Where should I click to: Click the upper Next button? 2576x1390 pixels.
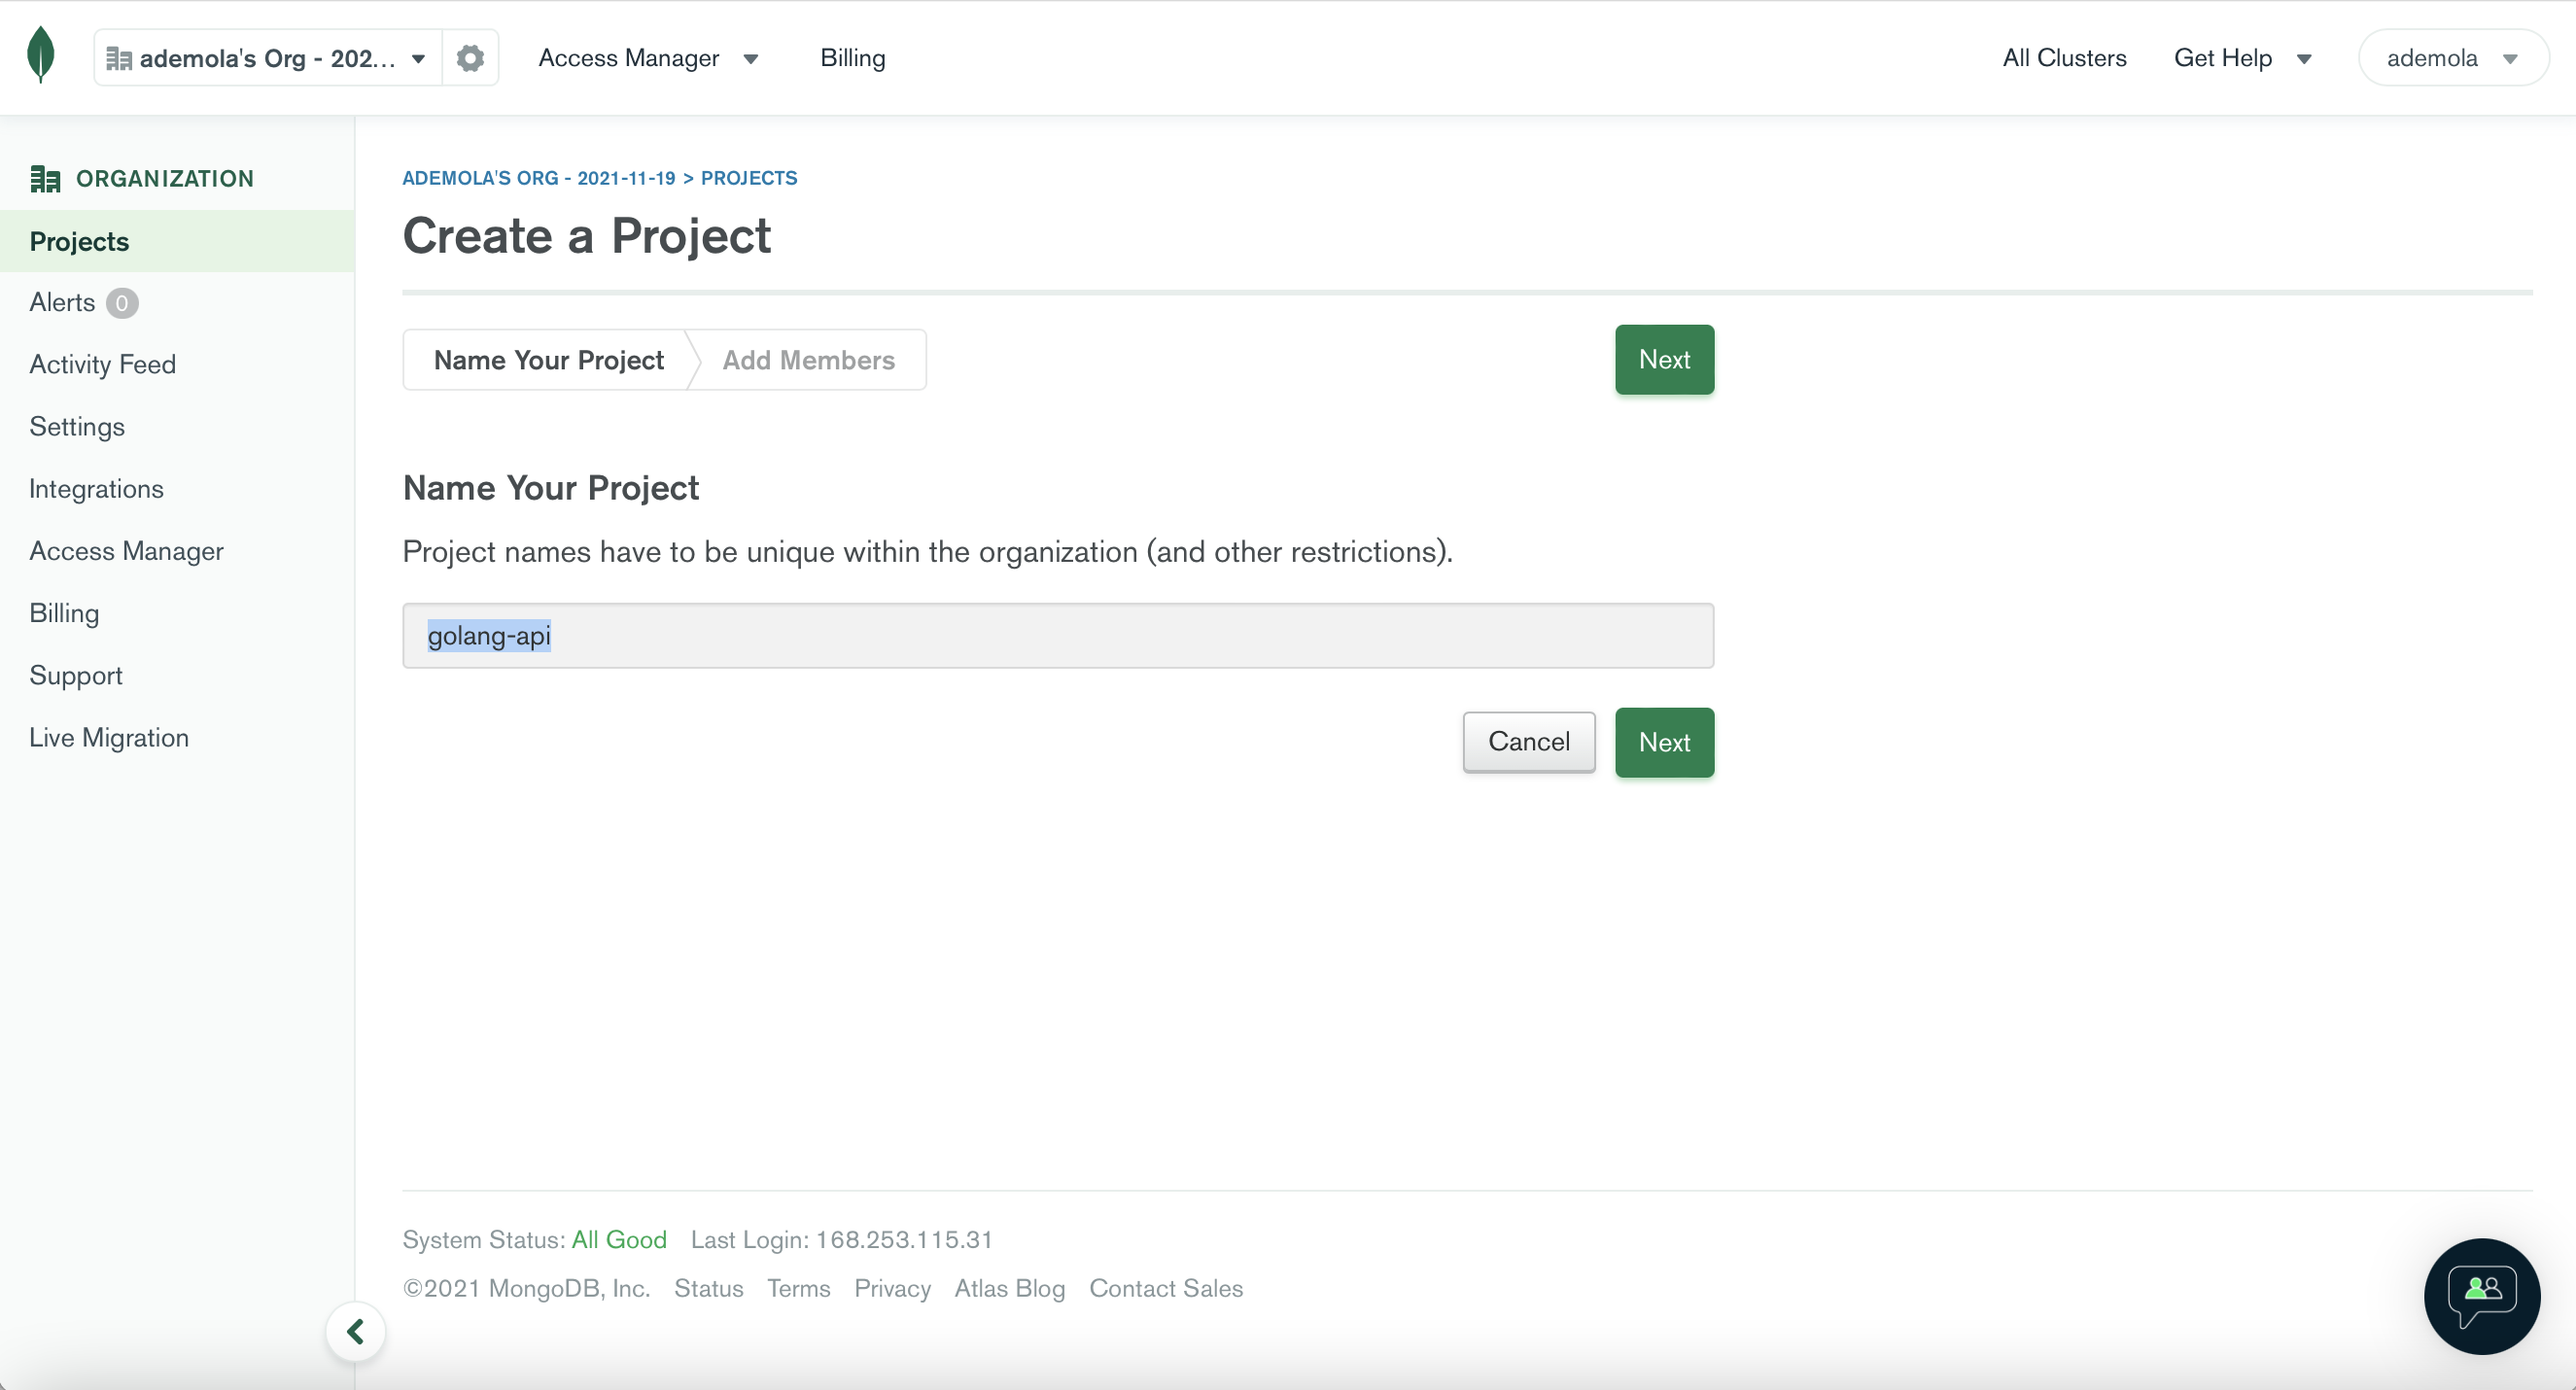[x=1664, y=359]
